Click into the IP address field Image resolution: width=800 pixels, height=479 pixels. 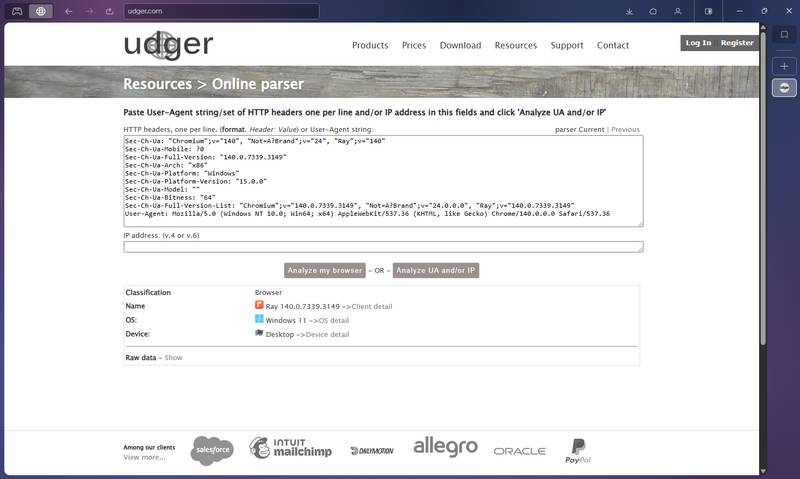pyautogui.click(x=383, y=247)
